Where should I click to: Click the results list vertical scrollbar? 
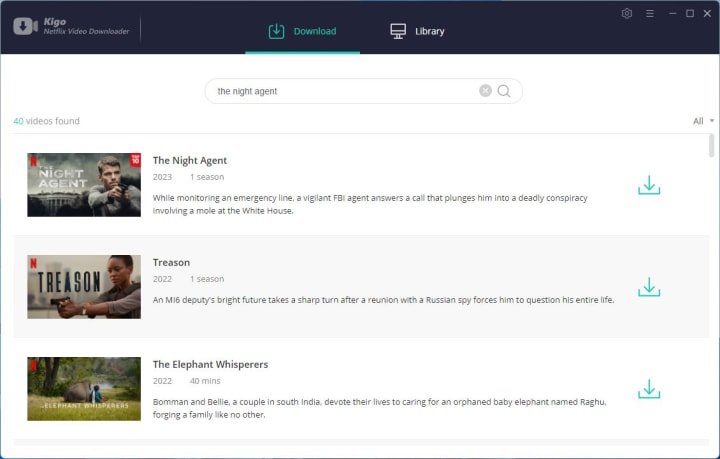[x=711, y=146]
